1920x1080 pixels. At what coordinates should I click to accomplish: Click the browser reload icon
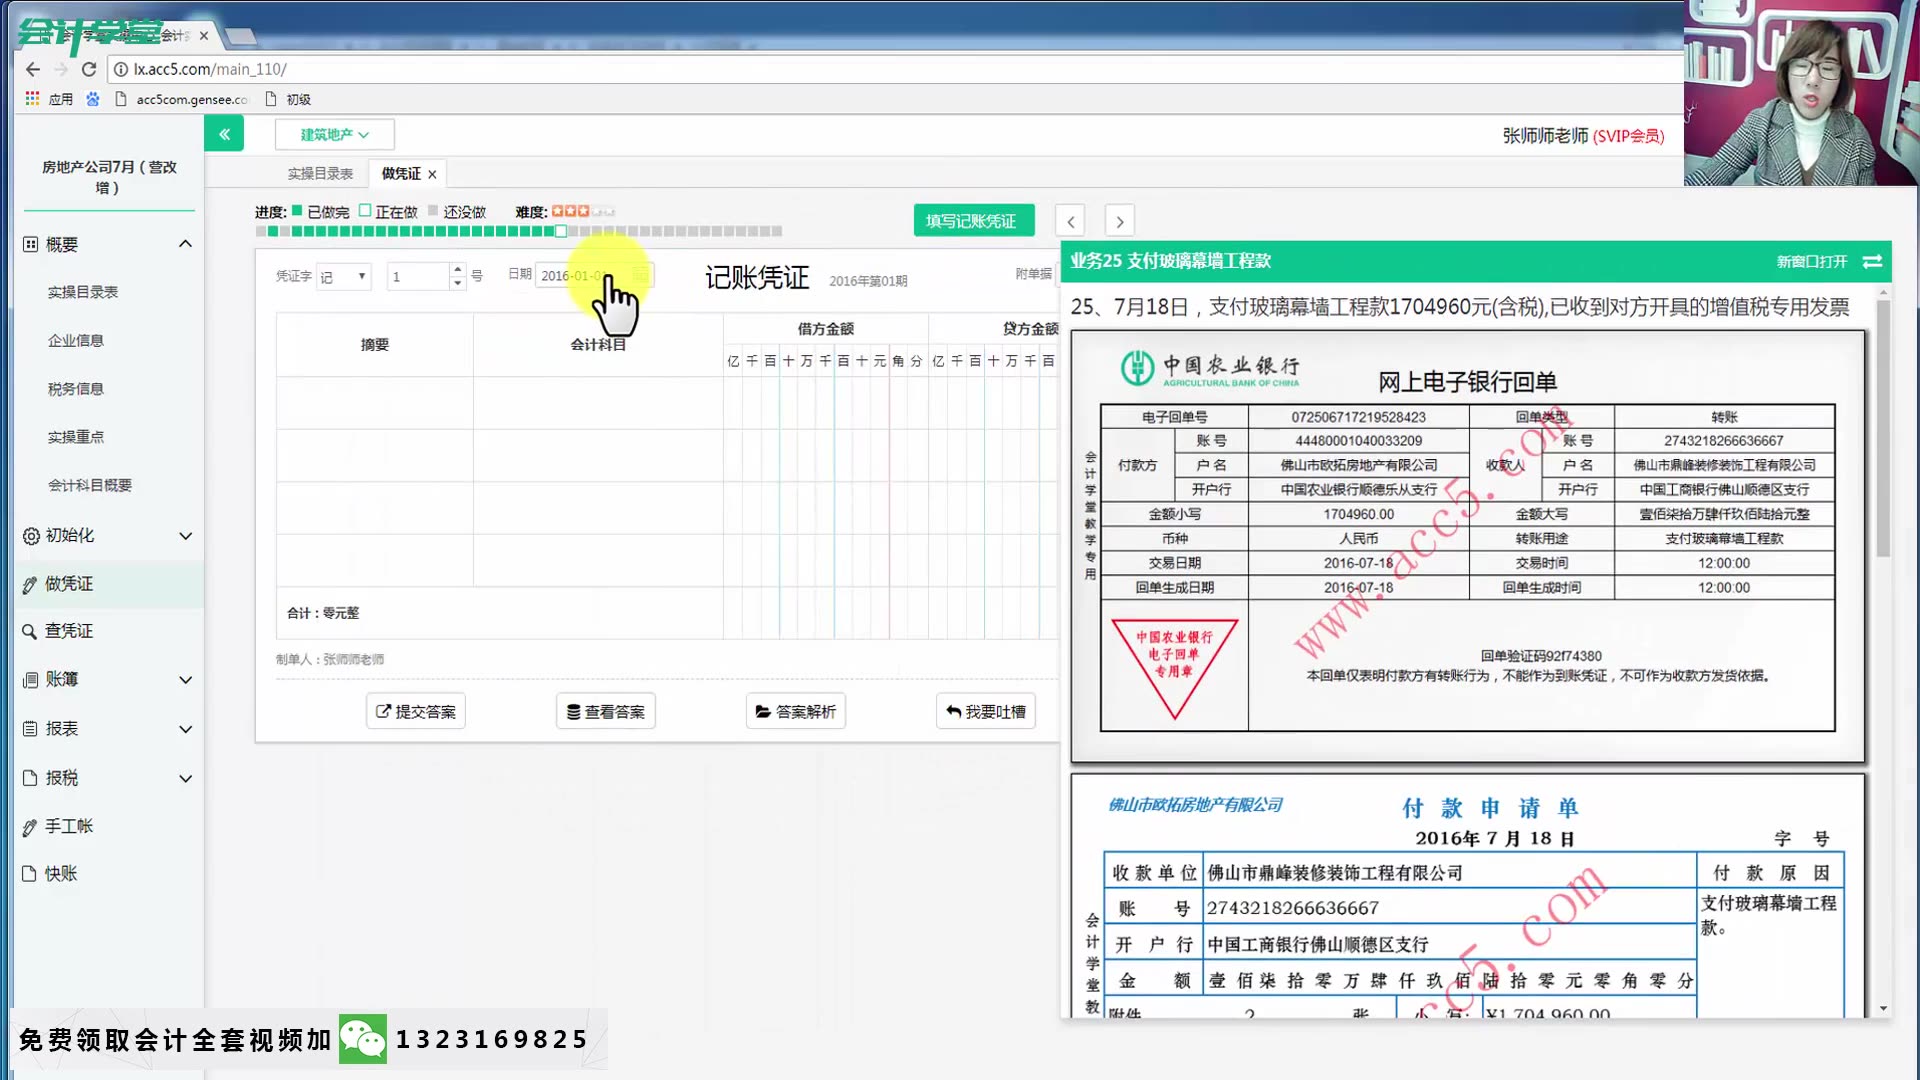tap(89, 69)
